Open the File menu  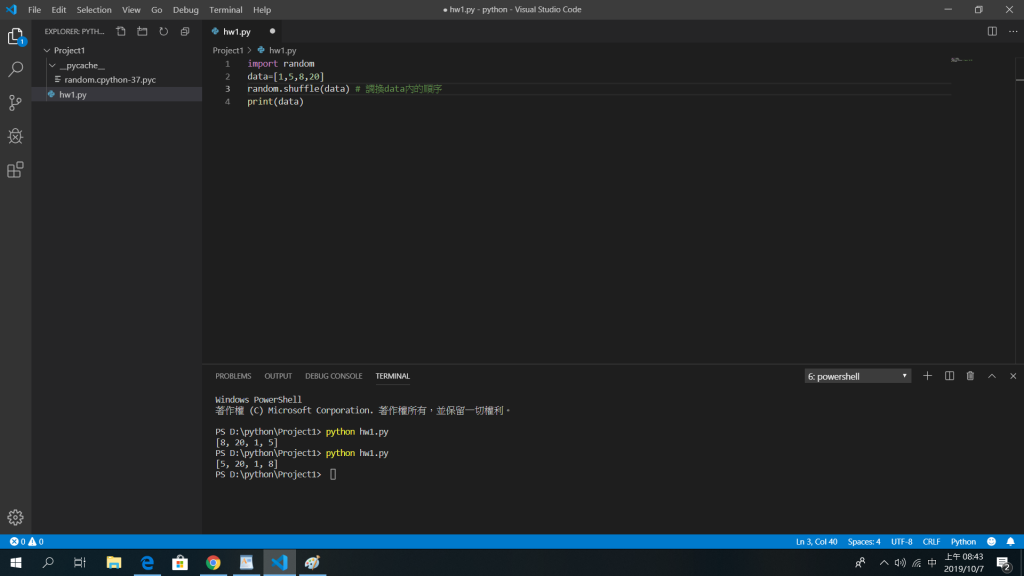point(34,10)
